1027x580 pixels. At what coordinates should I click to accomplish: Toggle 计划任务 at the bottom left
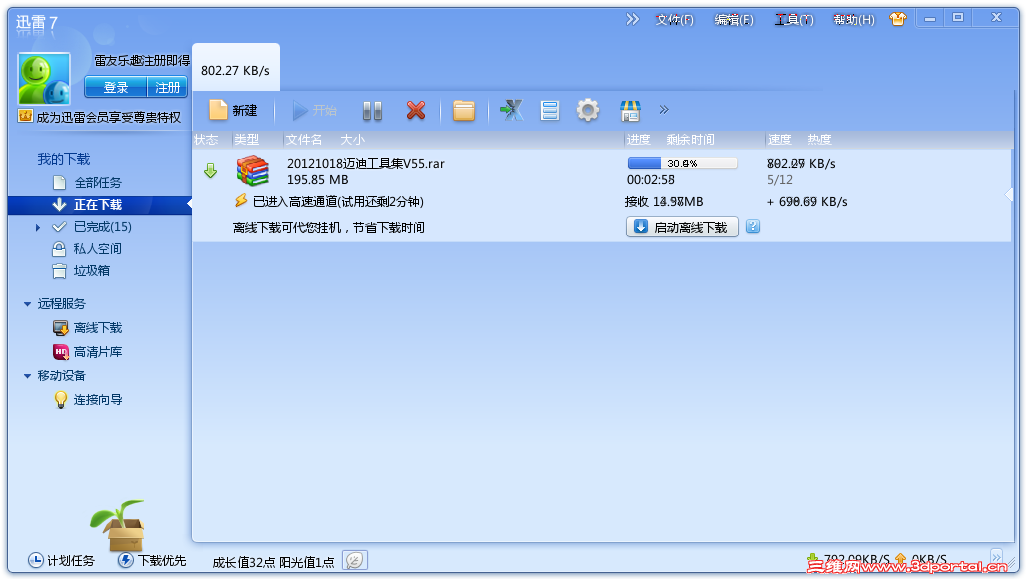tap(48, 561)
